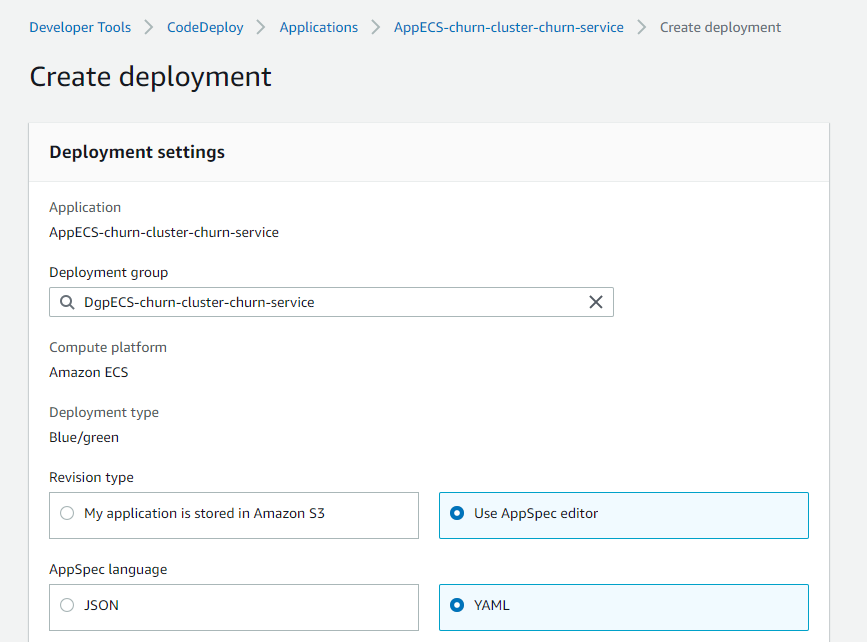Viewport: 867px width, 642px height.
Task: Click the 'Deployment group' label
Action: (x=108, y=273)
